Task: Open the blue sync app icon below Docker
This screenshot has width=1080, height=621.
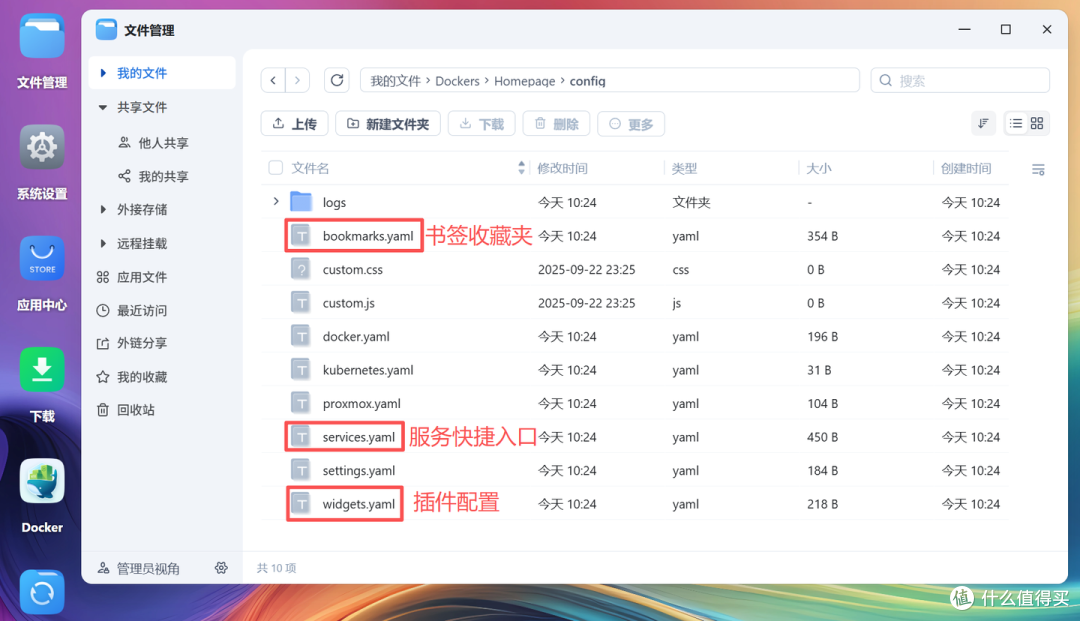Action: click(x=42, y=592)
